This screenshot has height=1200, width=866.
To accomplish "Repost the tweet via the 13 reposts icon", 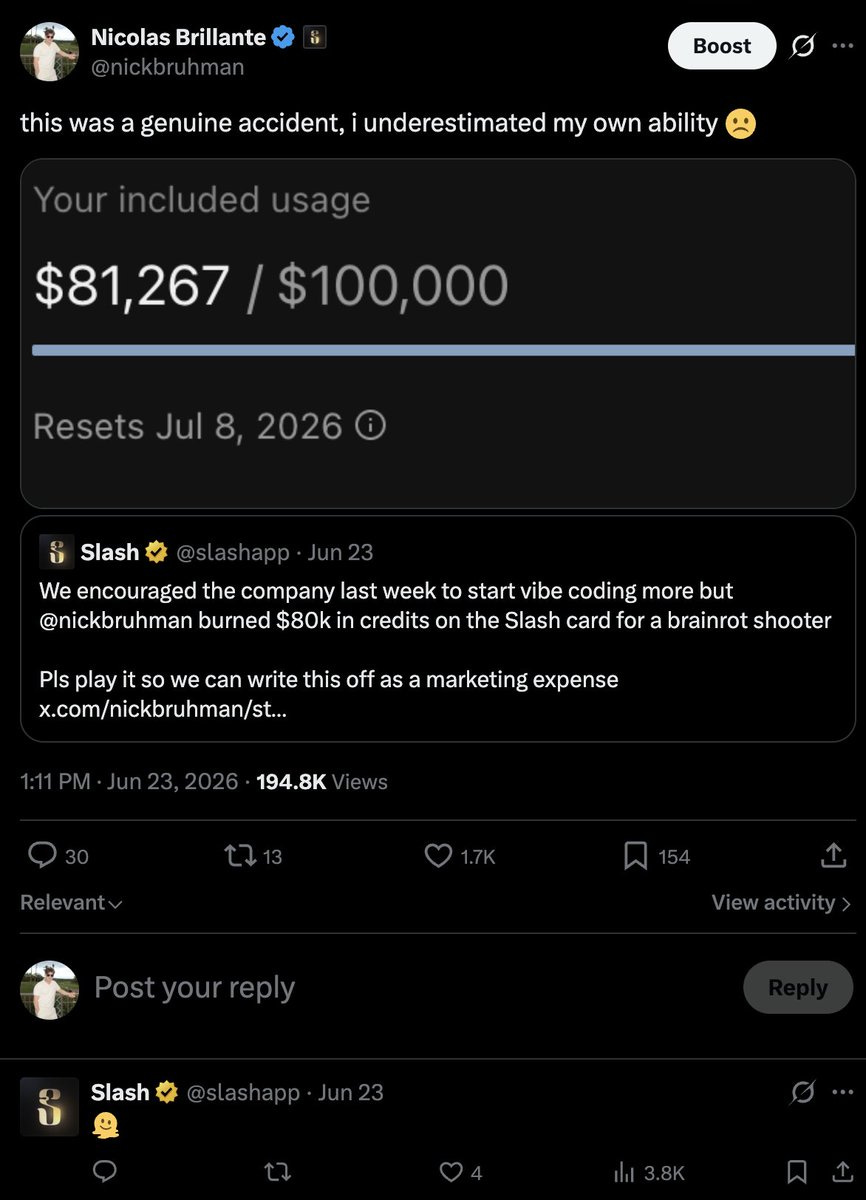I will (239, 856).
